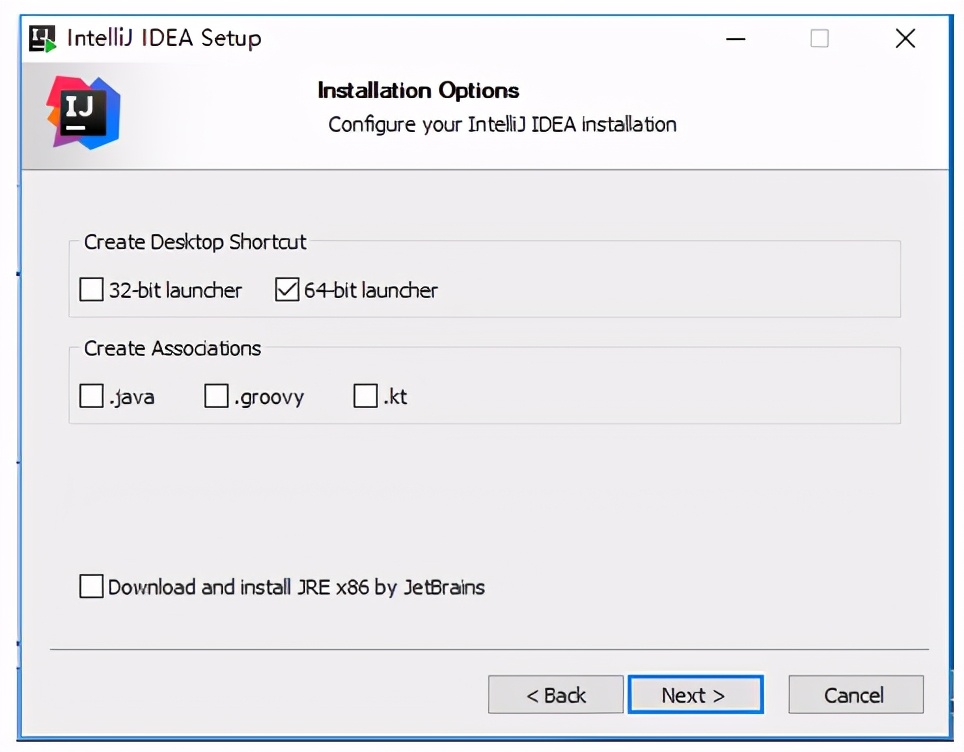The height and width of the screenshot is (752, 964).
Task: Click the IntelliJ IDEA title bar icon
Action: 43,39
